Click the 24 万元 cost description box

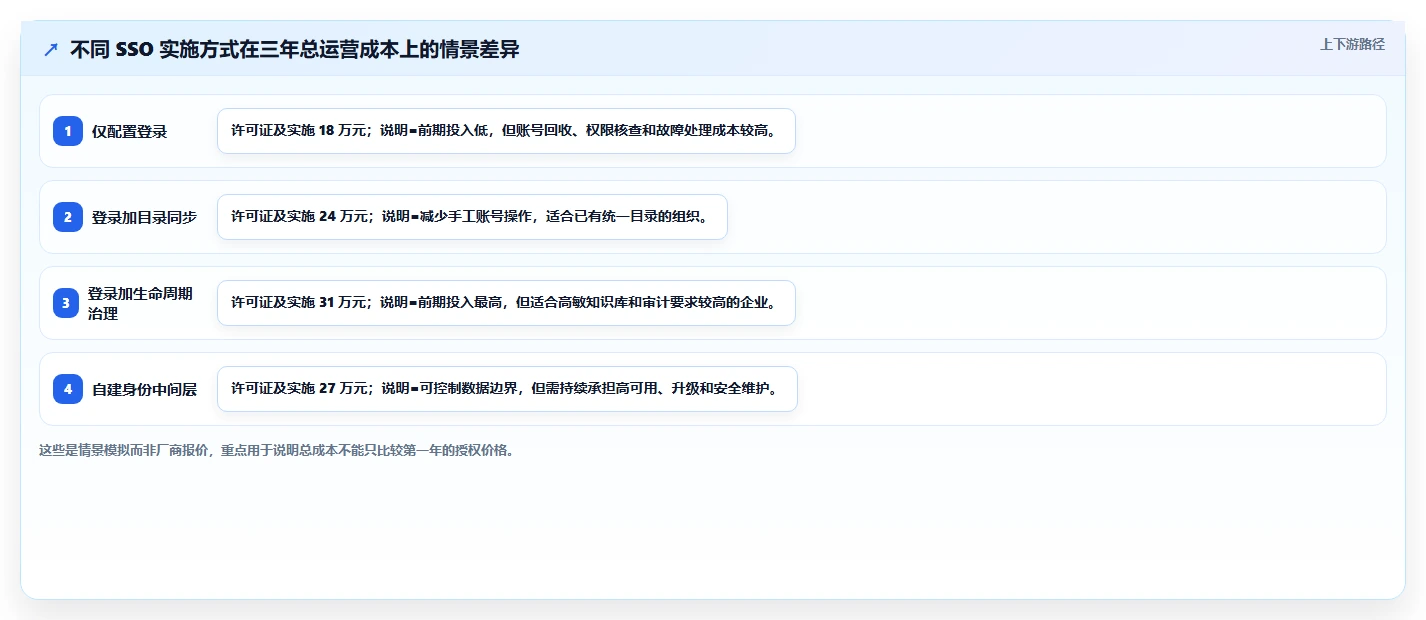pyautogui.click(x=472, y=217)
